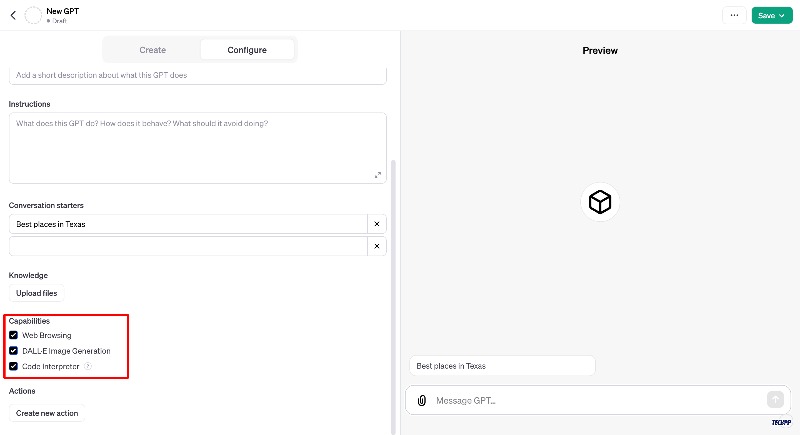Image resolution: width=800 pixels, height=435 pixels.
Task: Expand the Instructions box using corner arrows icon
Action: point(378,175)
